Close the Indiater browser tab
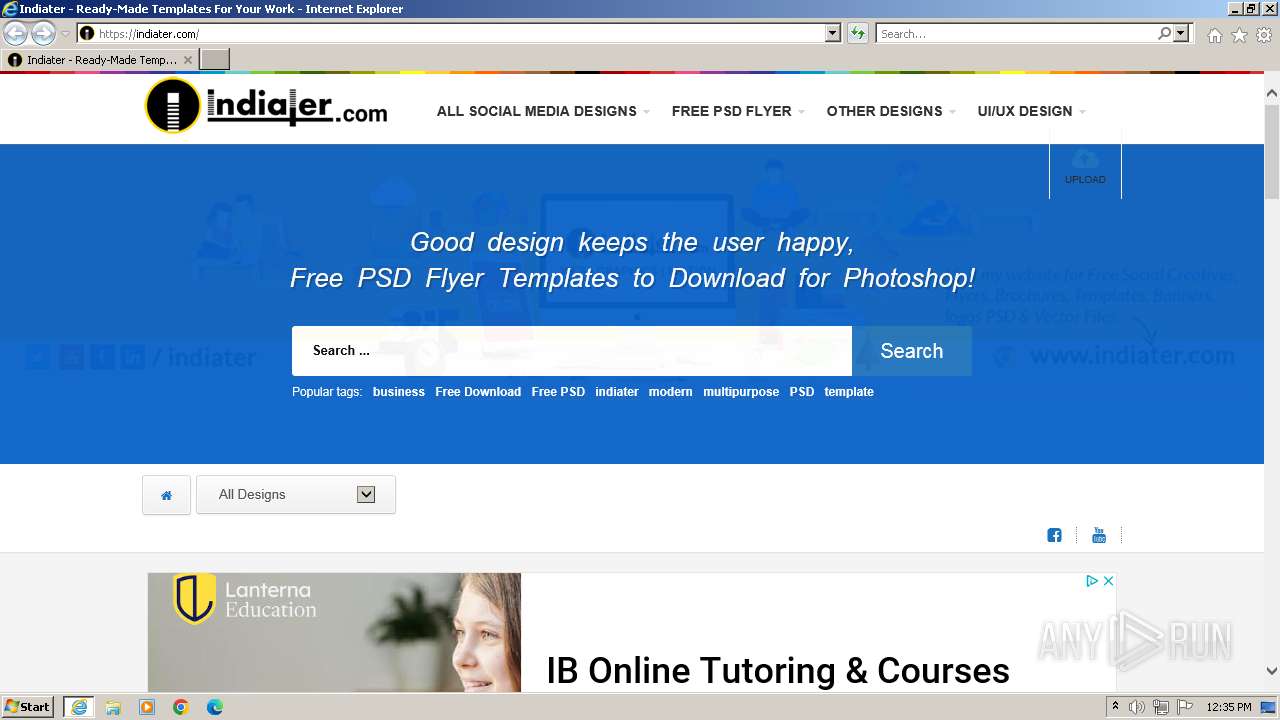 [x=187, y=60]
